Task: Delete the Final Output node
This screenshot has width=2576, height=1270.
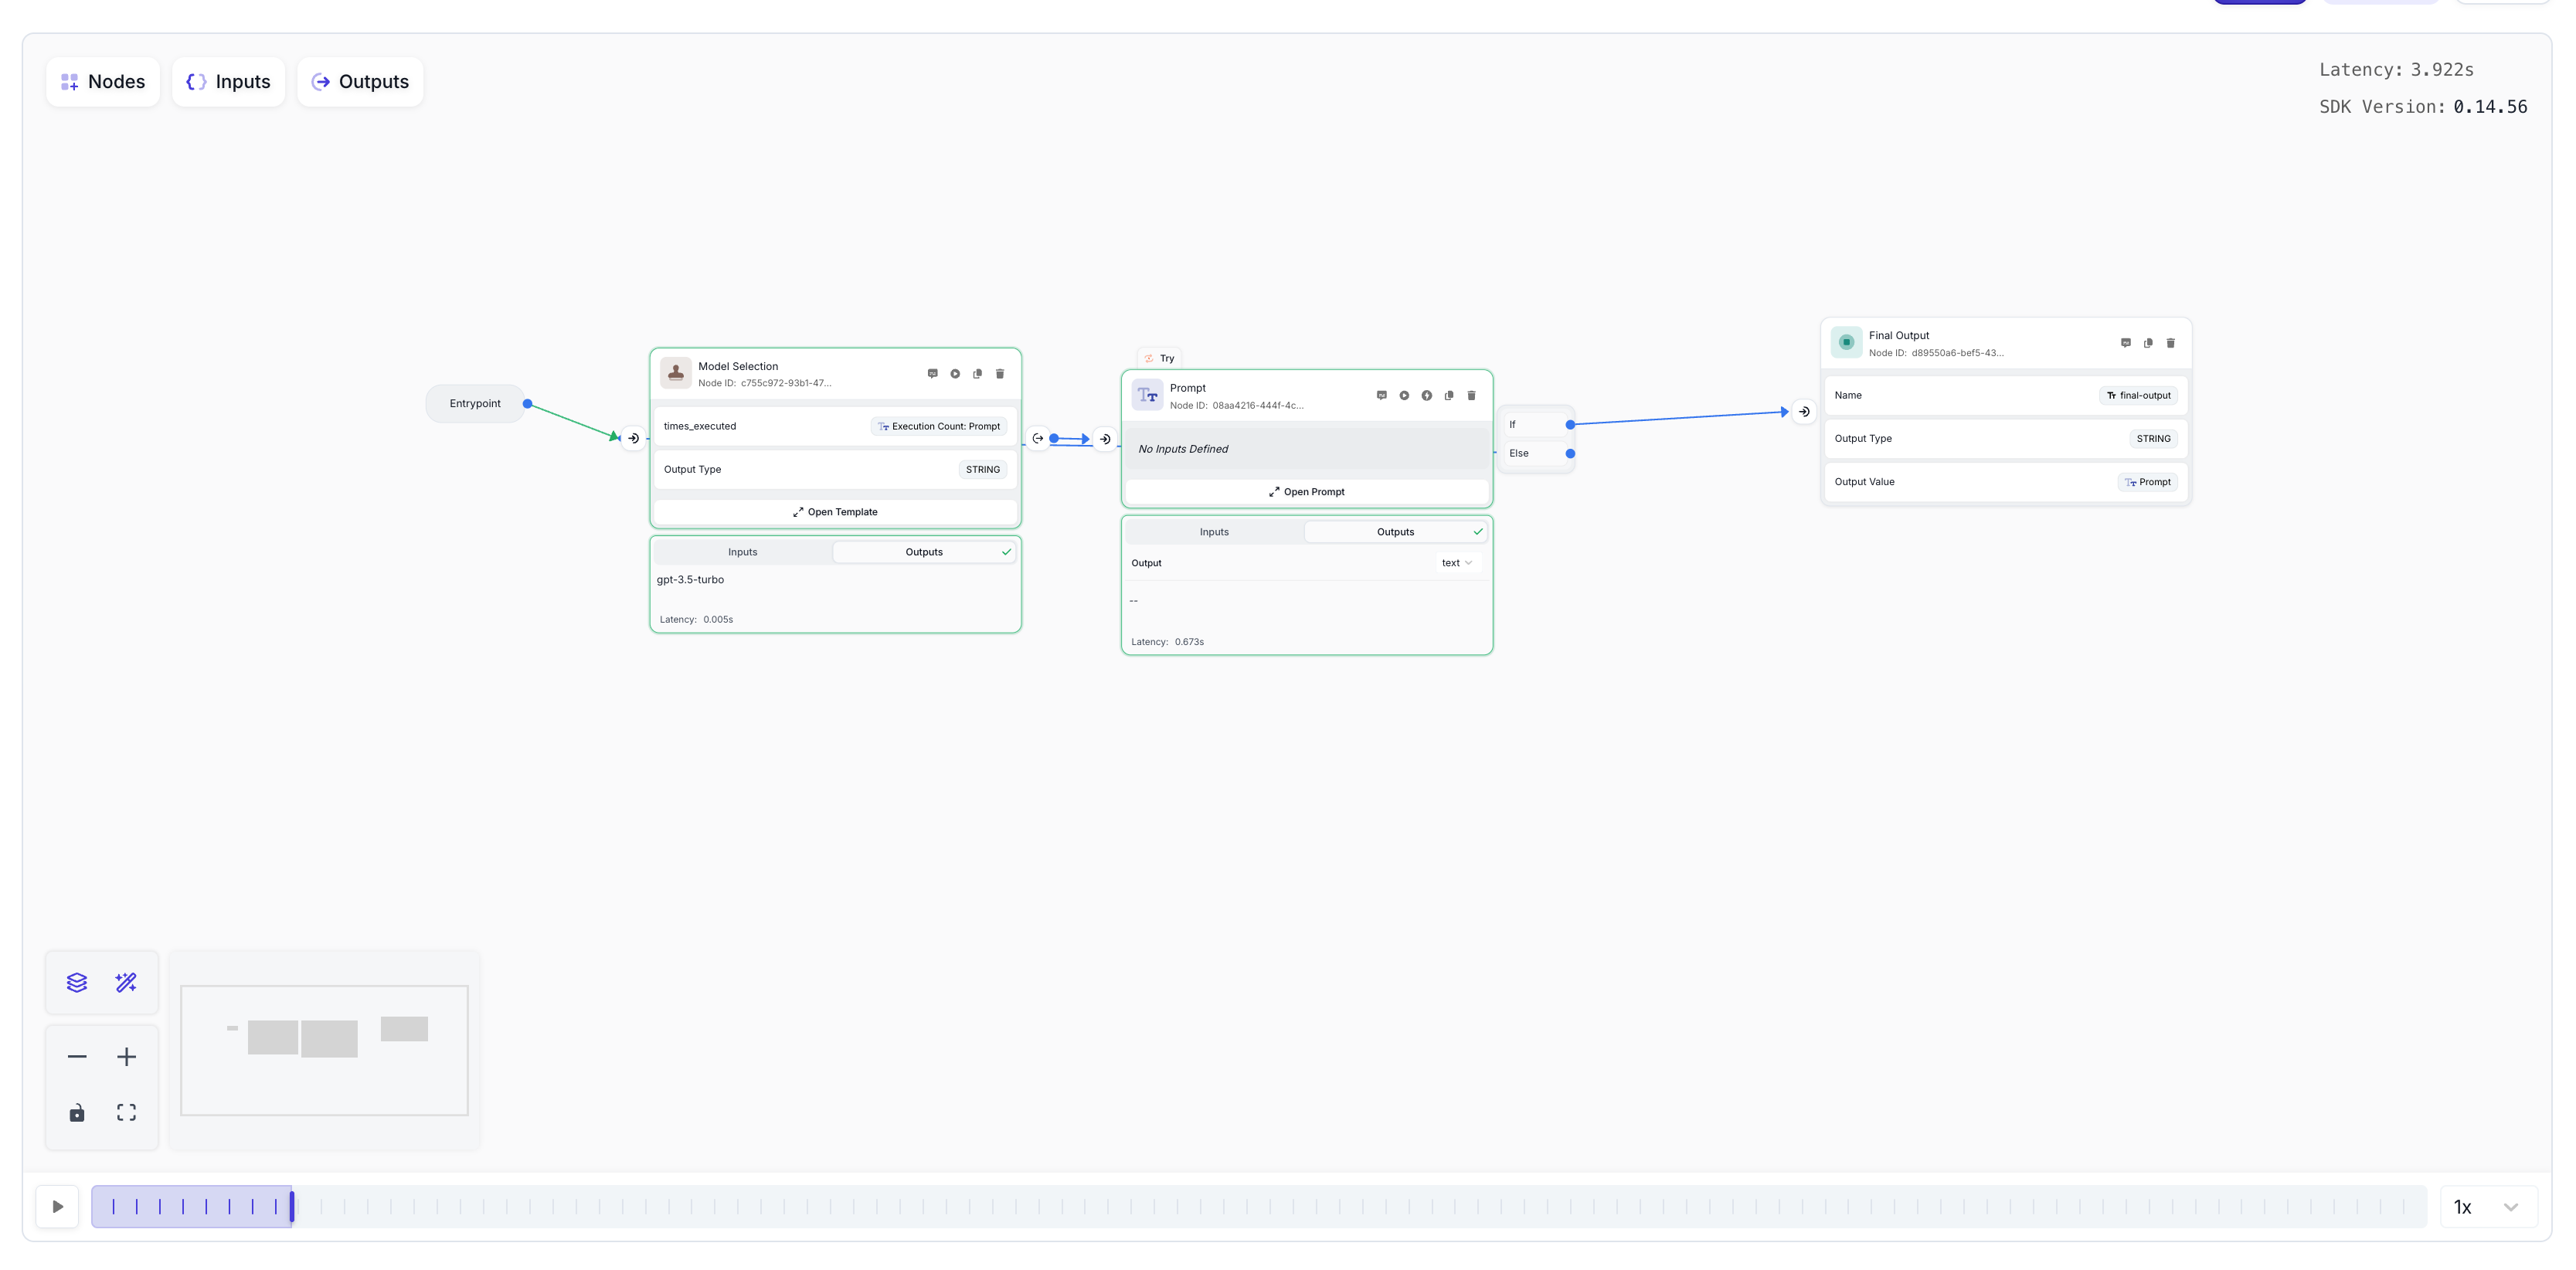Action: 2170,343
